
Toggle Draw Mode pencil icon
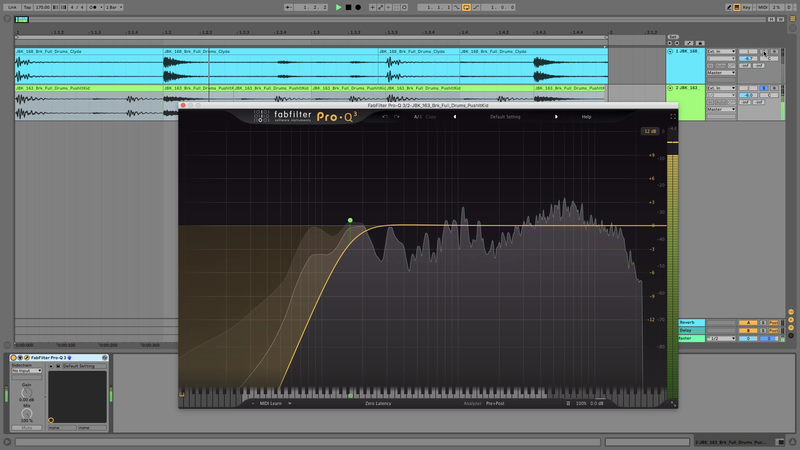pos(729,7)
